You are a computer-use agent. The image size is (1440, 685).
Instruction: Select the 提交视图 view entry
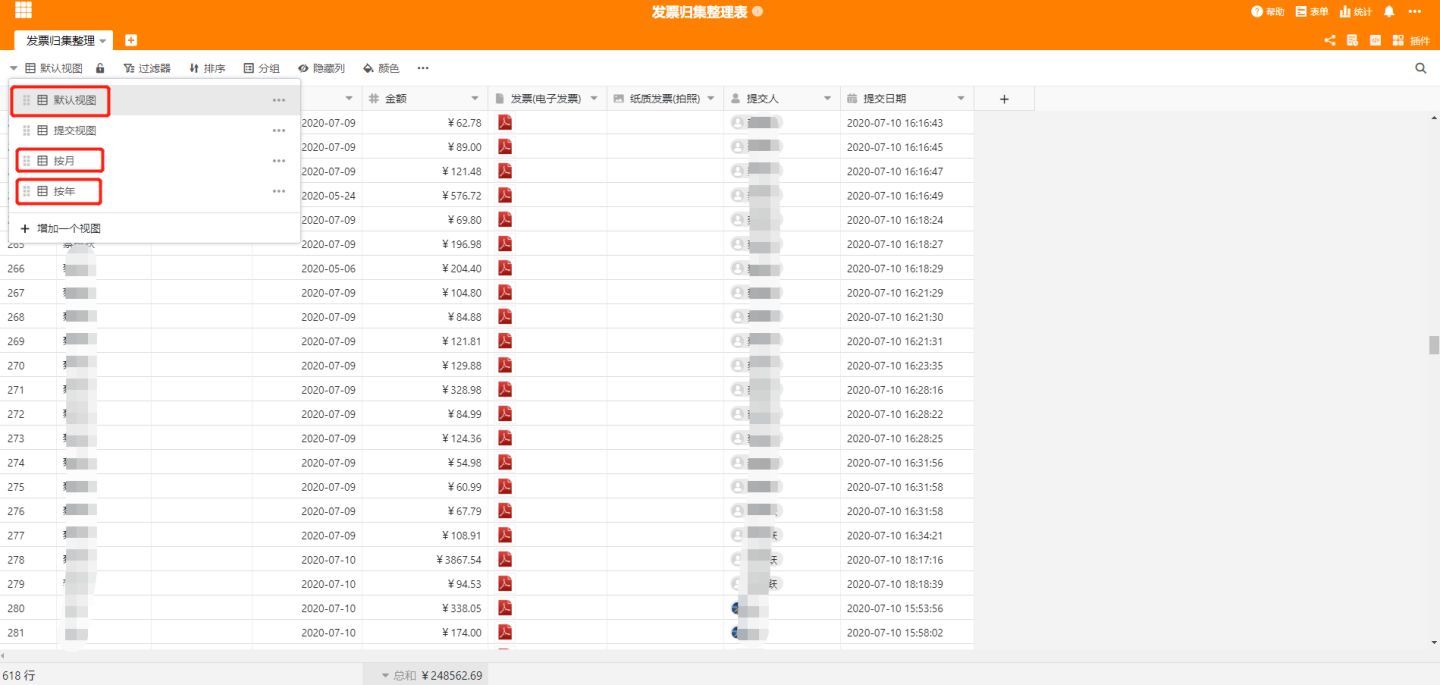[x=74, y=130]
